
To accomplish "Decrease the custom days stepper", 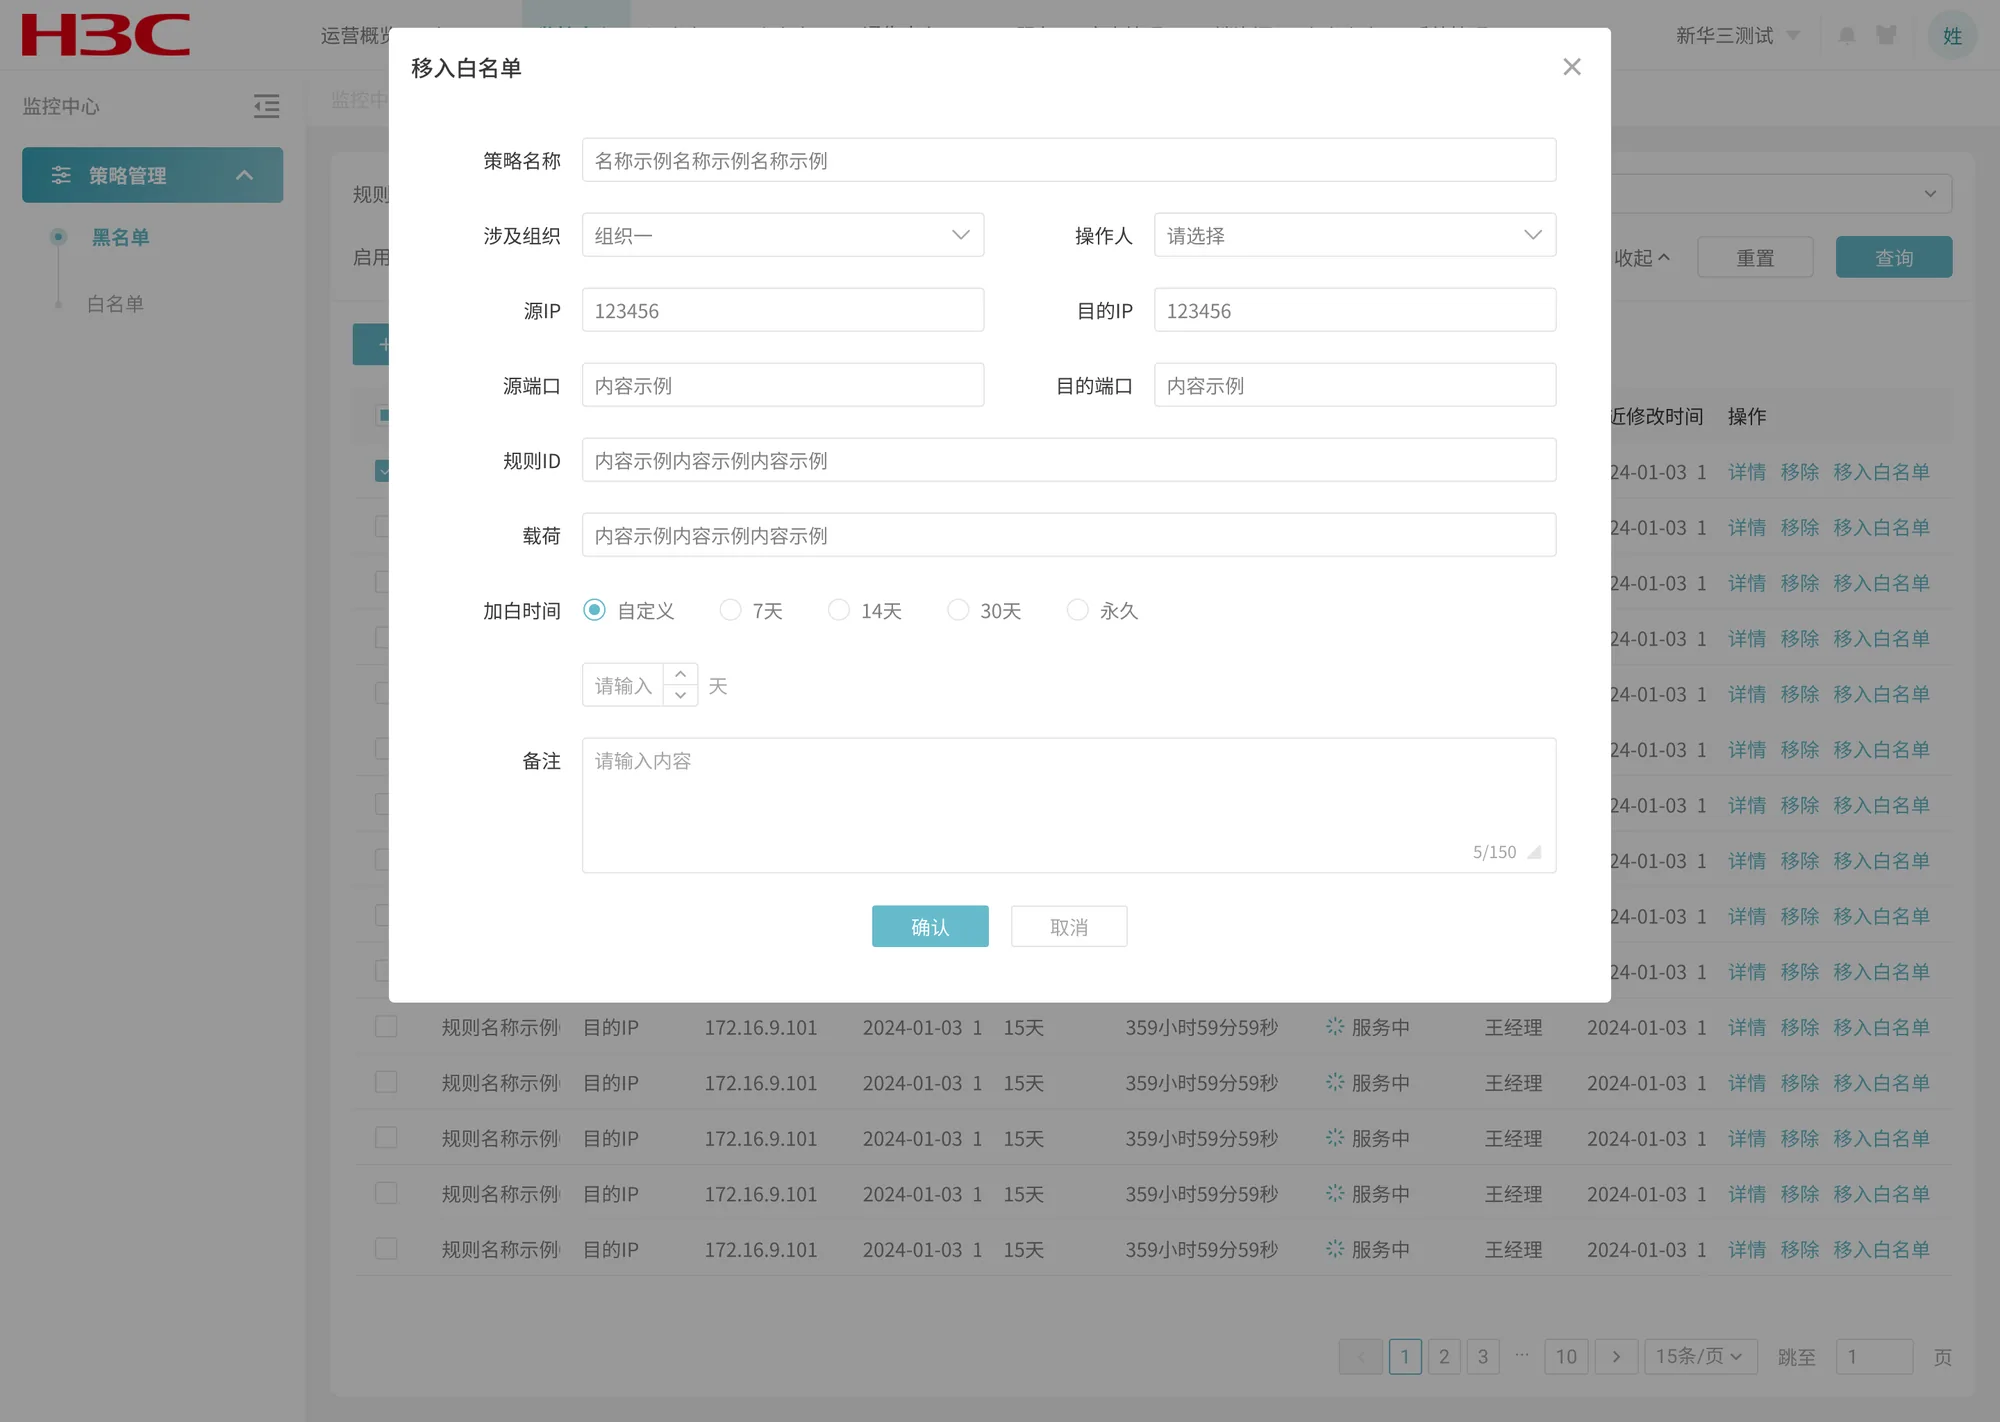I will pos(680,696).
